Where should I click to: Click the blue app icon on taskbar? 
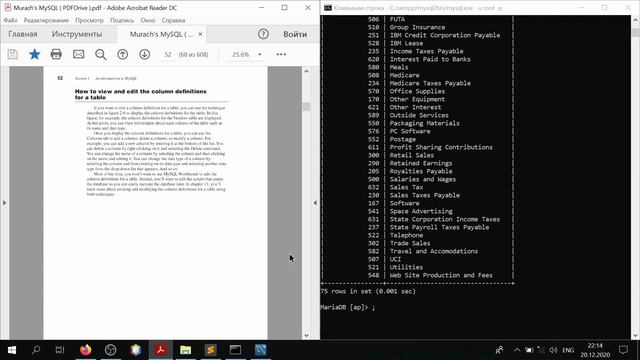coord(260,350)
